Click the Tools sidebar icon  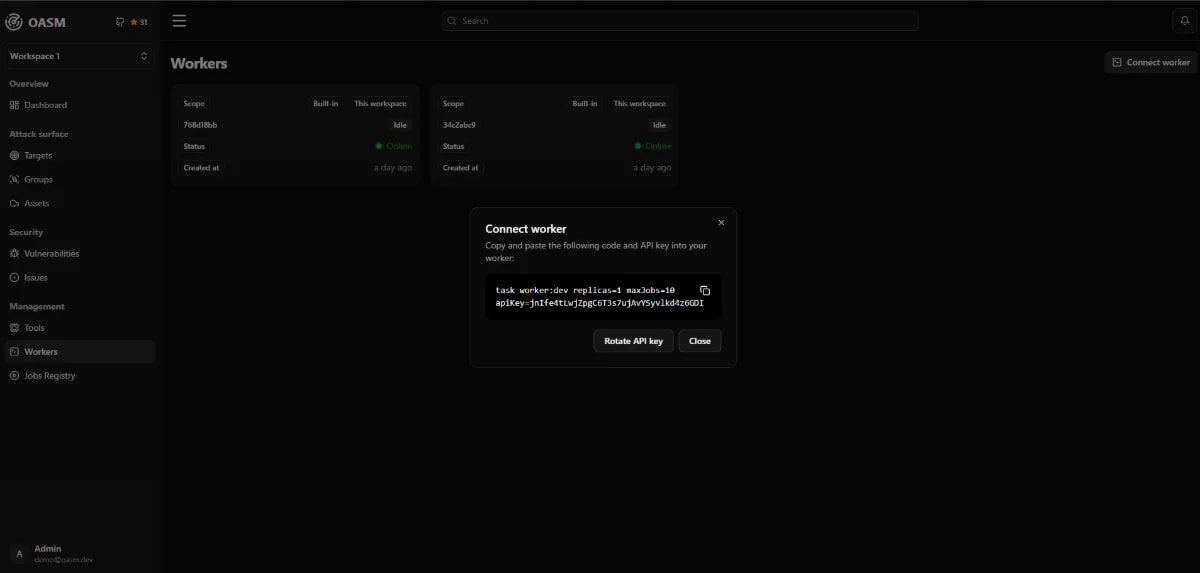point(15,327)
